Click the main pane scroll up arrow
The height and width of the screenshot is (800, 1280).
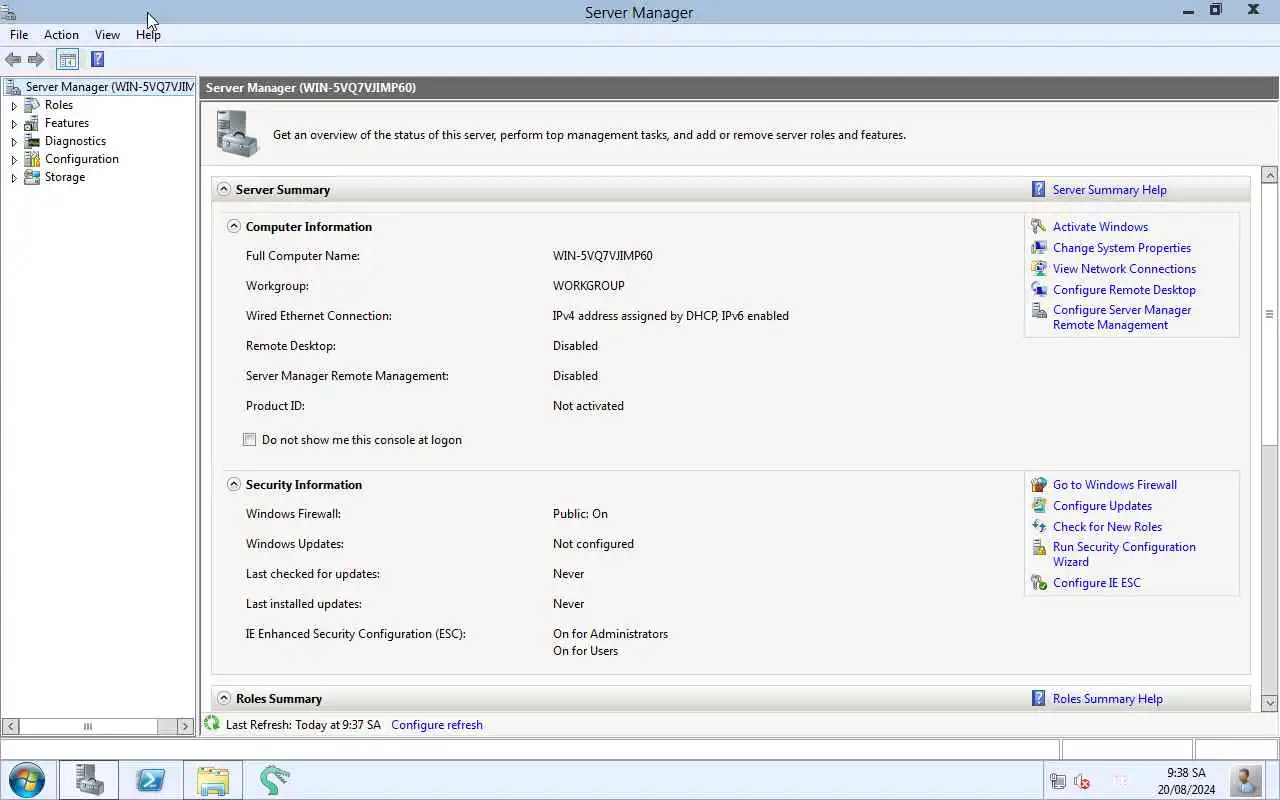(x=1270, y=175)
